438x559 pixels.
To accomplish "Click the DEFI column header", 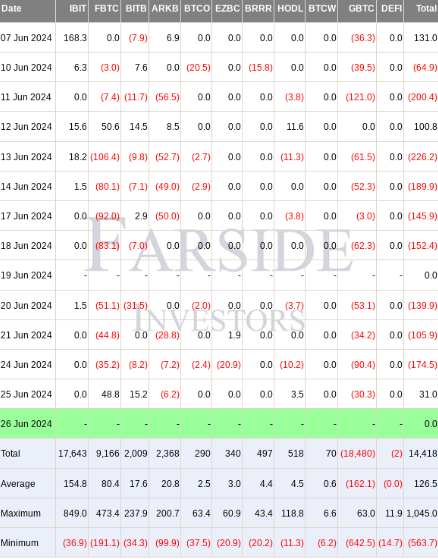I will (391, 9).
